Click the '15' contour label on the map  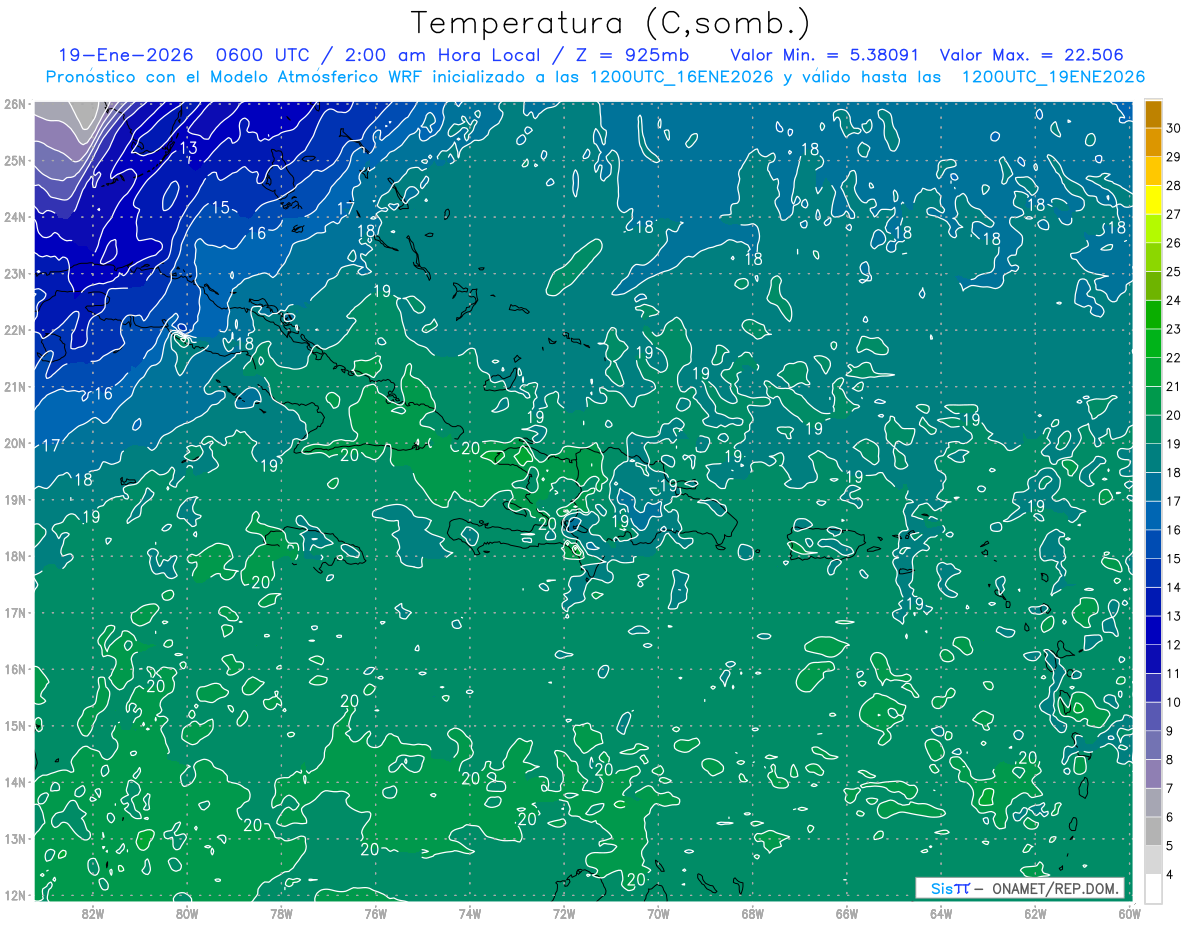click(x=220, y=208)
